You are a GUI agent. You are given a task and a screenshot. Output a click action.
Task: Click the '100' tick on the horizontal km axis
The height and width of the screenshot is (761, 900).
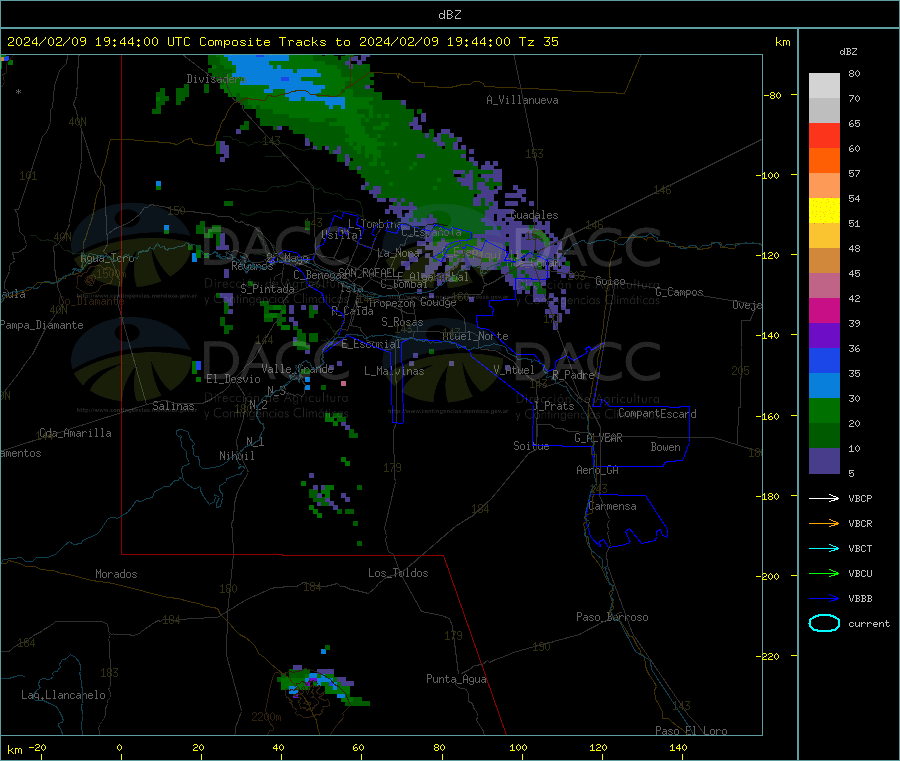tap(518, 747)
